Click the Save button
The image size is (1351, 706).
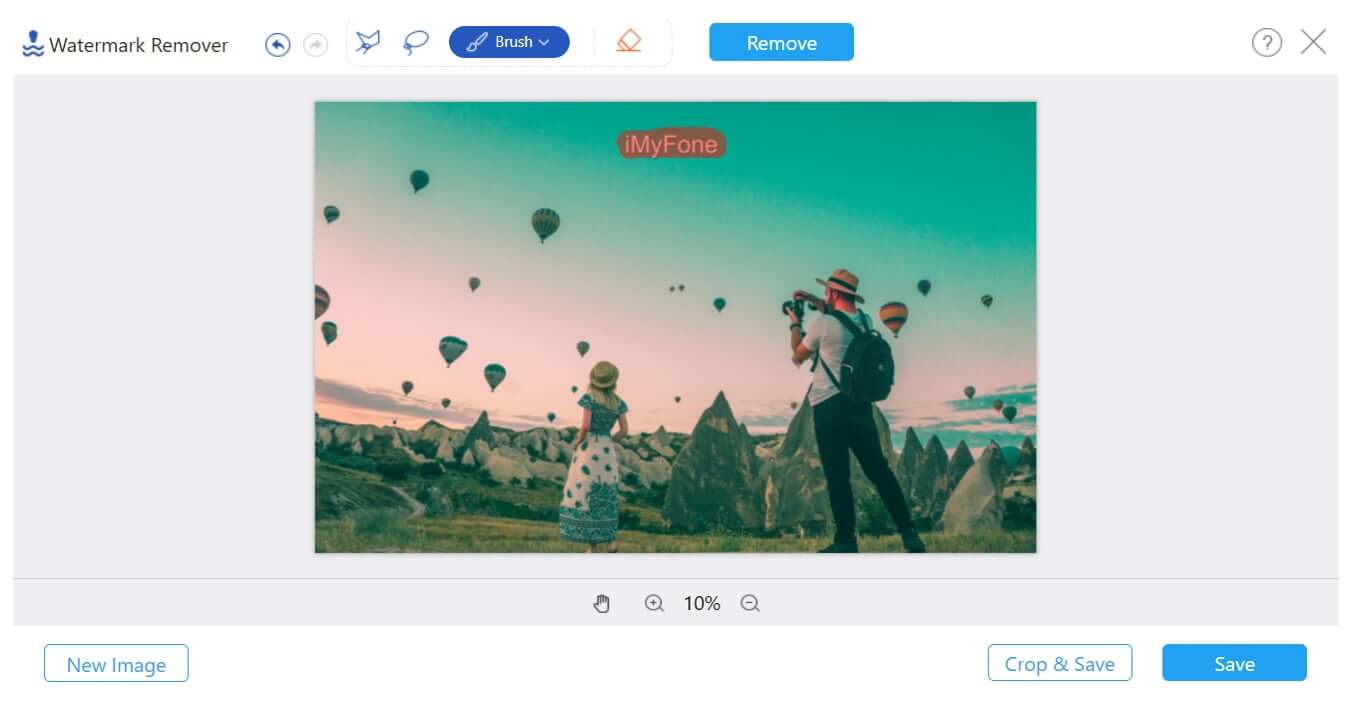(x=1234, y=663)
